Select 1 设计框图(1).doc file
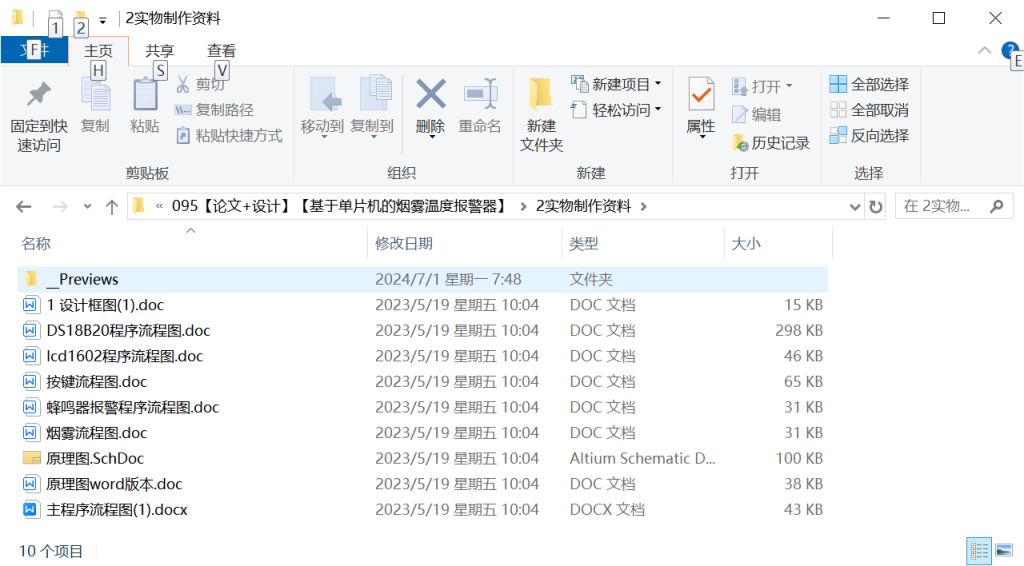The image size is (1024, 566). [423, 305]
